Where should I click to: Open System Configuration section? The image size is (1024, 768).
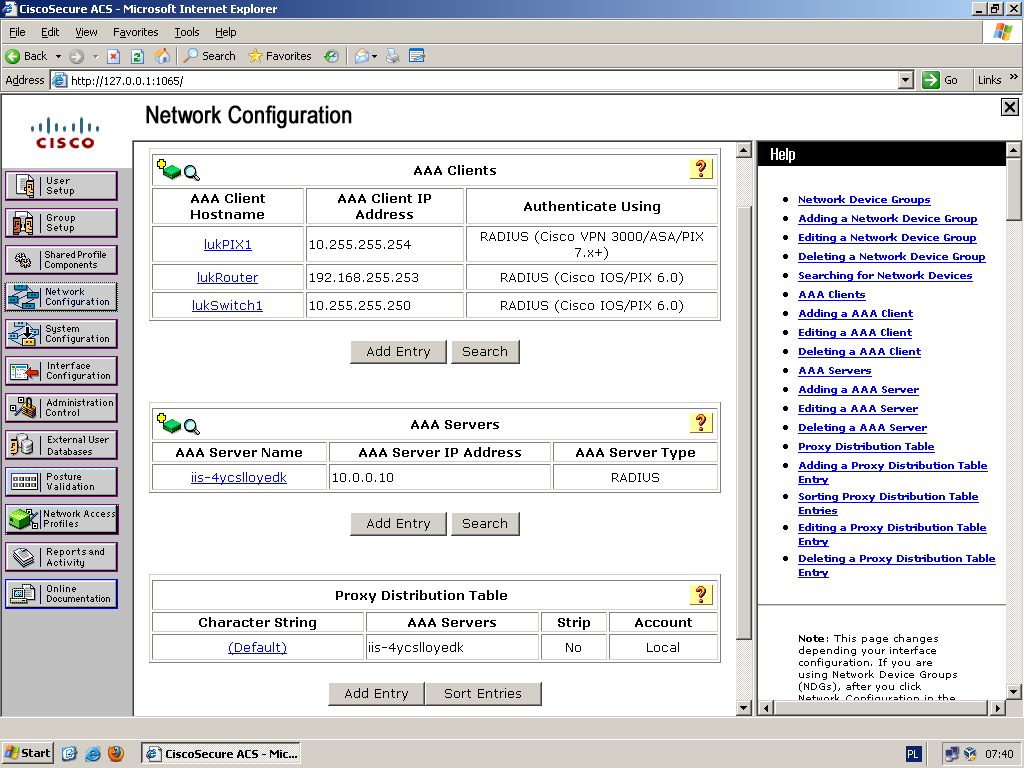click(x=61, y=334)
